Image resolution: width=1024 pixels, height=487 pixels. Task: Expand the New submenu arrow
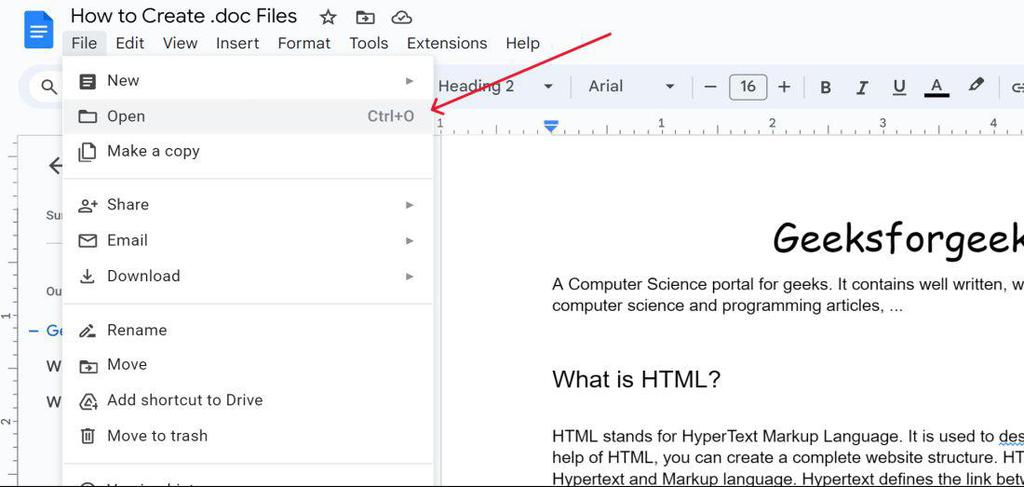[409, 81]
